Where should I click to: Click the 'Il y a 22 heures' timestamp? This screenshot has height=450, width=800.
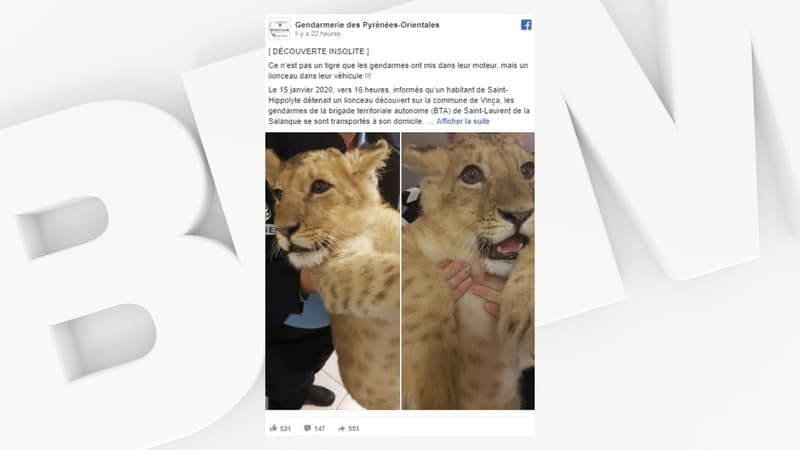click(317, 34)
